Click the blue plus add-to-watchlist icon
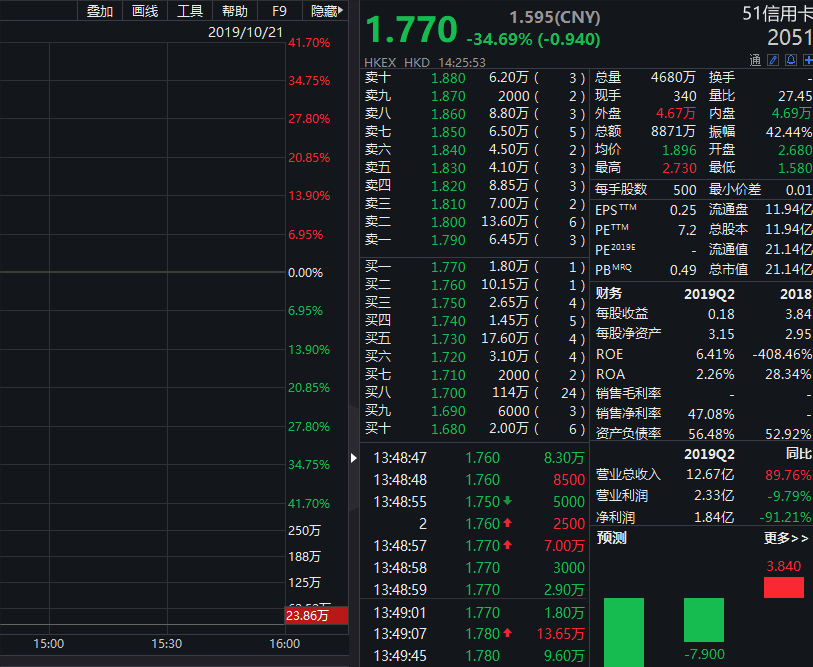The width and height of the screenshot is (813, 667). click(807, 60)
